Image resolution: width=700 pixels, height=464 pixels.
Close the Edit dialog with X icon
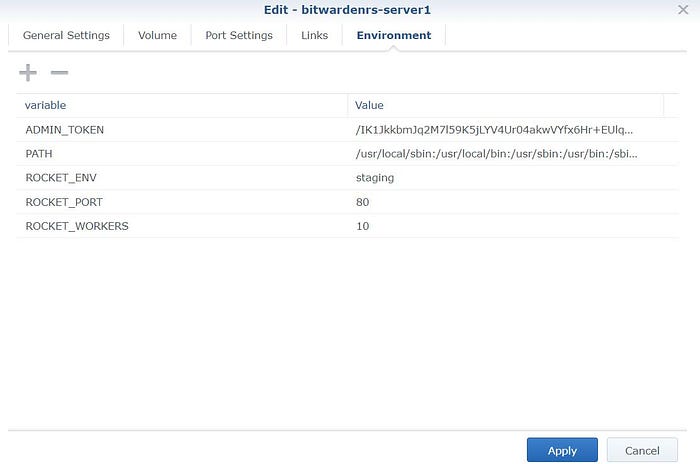(x=683, y=9)
